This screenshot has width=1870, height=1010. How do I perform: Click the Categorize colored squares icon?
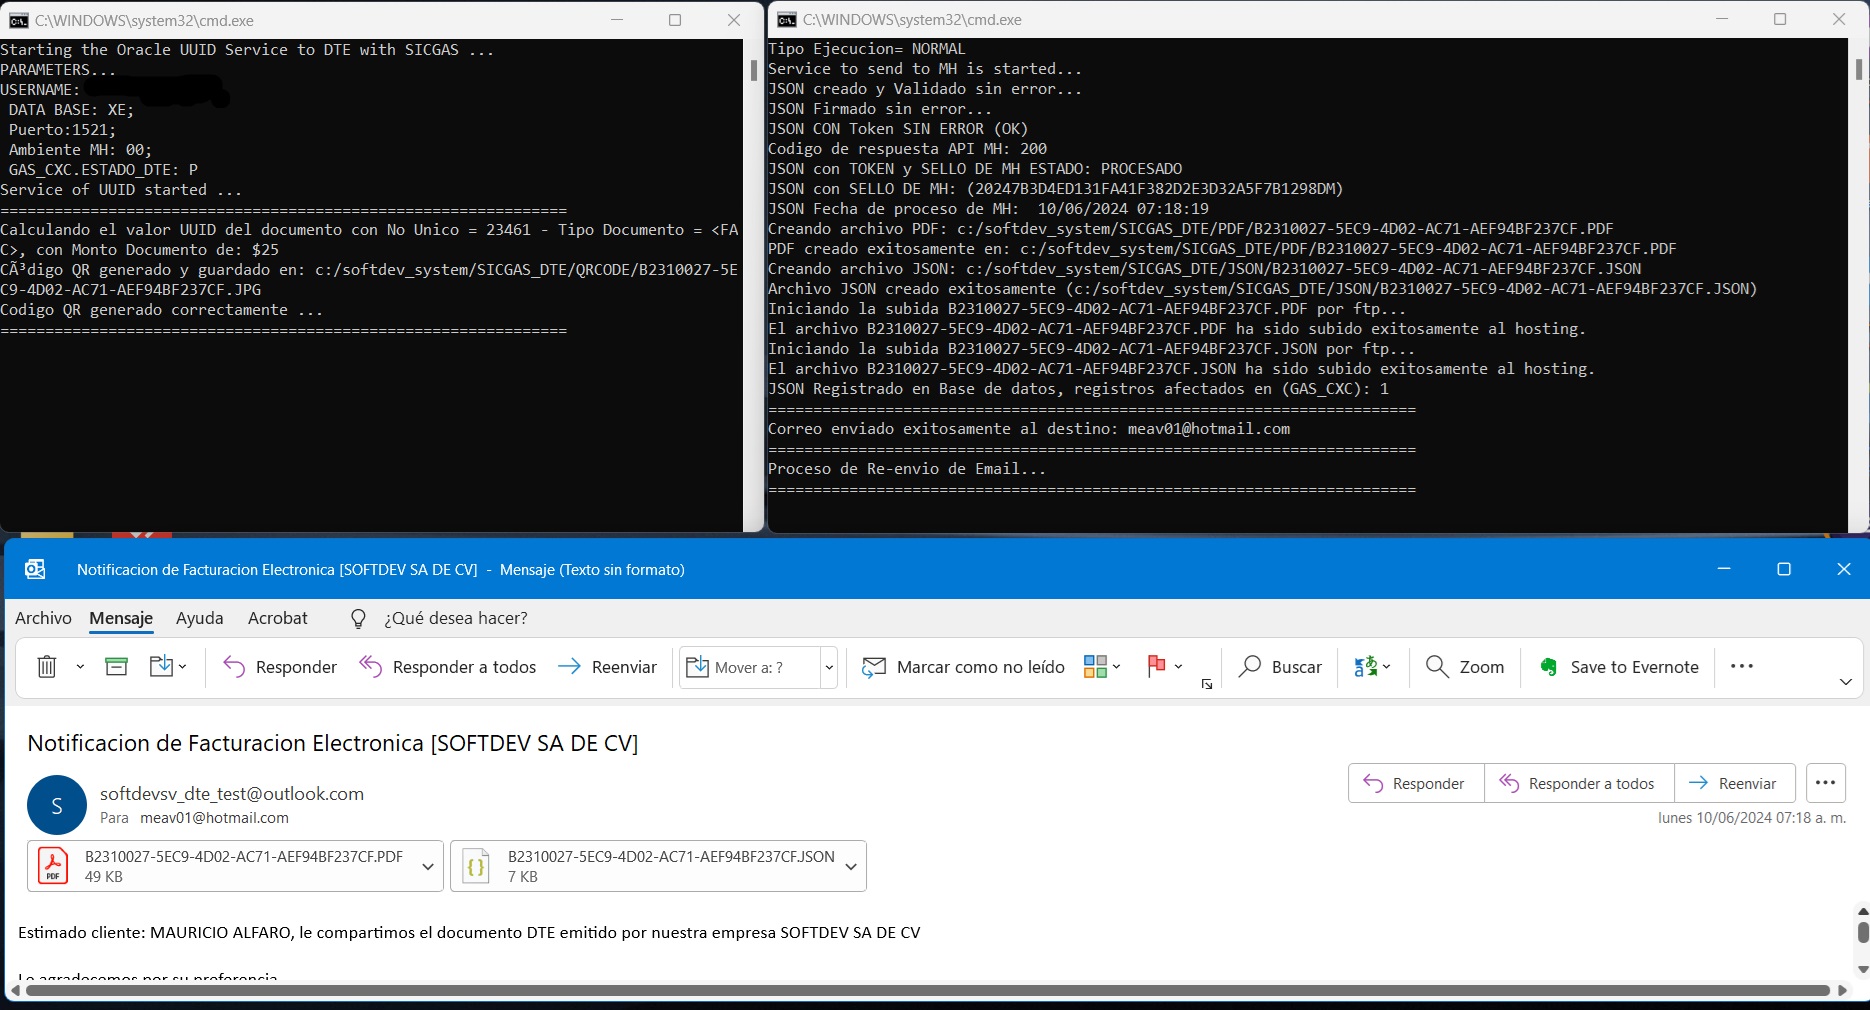click(1096, 667)
